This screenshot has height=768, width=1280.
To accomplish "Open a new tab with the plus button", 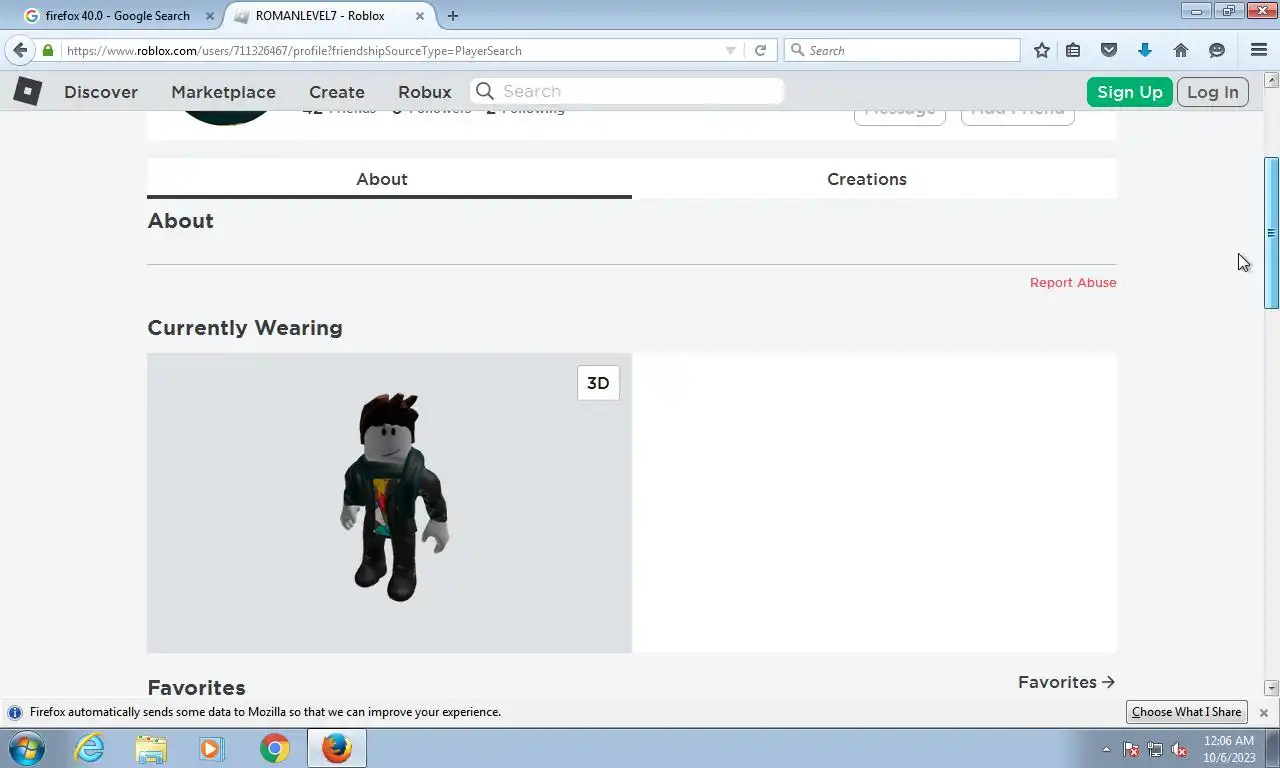I will (x=453, y=16).
